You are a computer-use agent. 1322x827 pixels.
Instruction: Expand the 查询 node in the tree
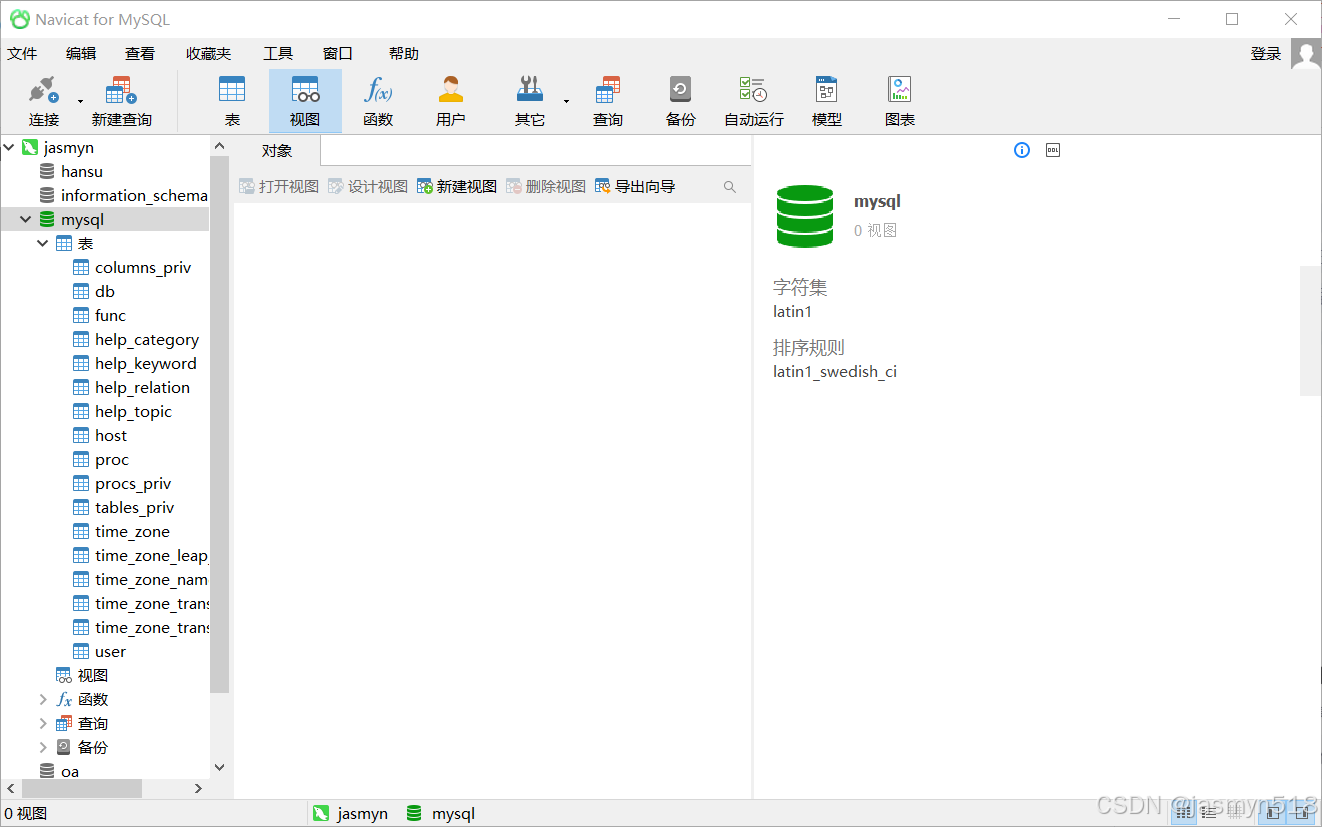click(x=43, y=724)
